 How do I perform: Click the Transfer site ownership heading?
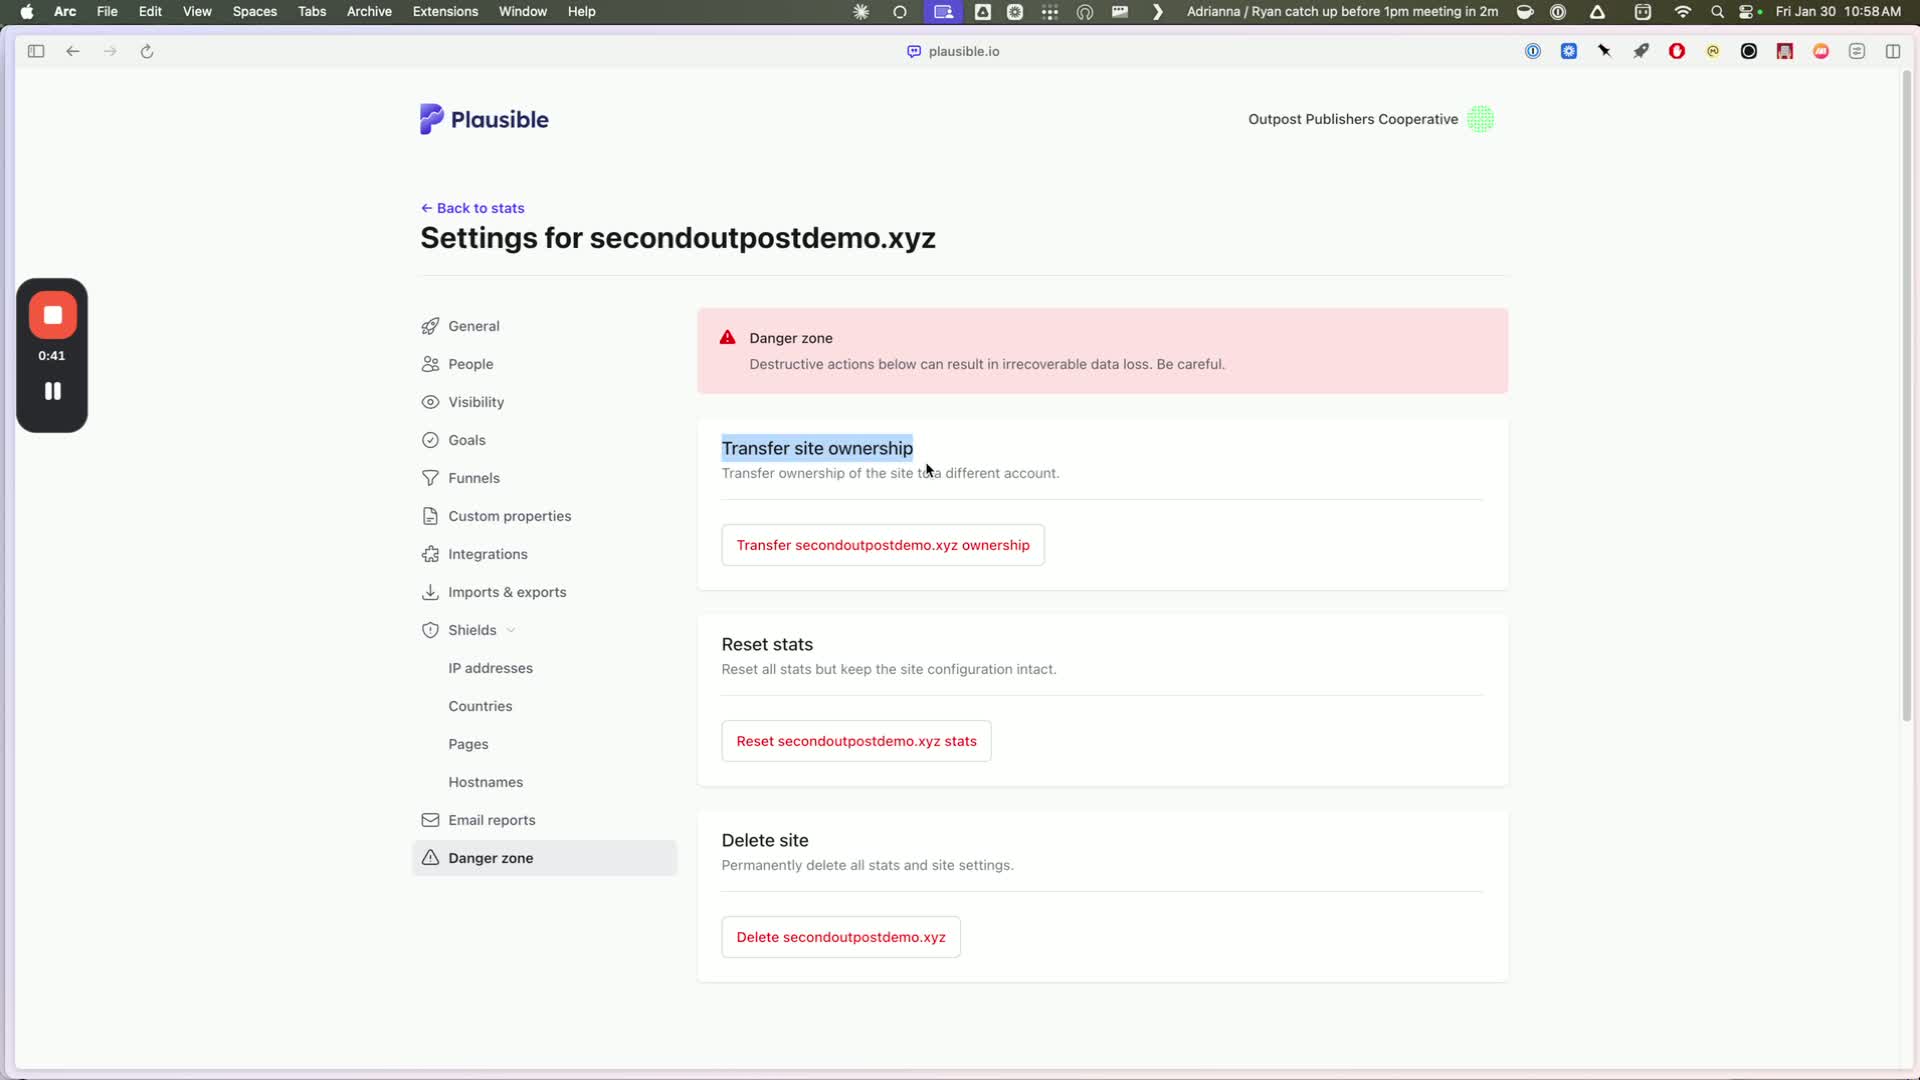817,448
